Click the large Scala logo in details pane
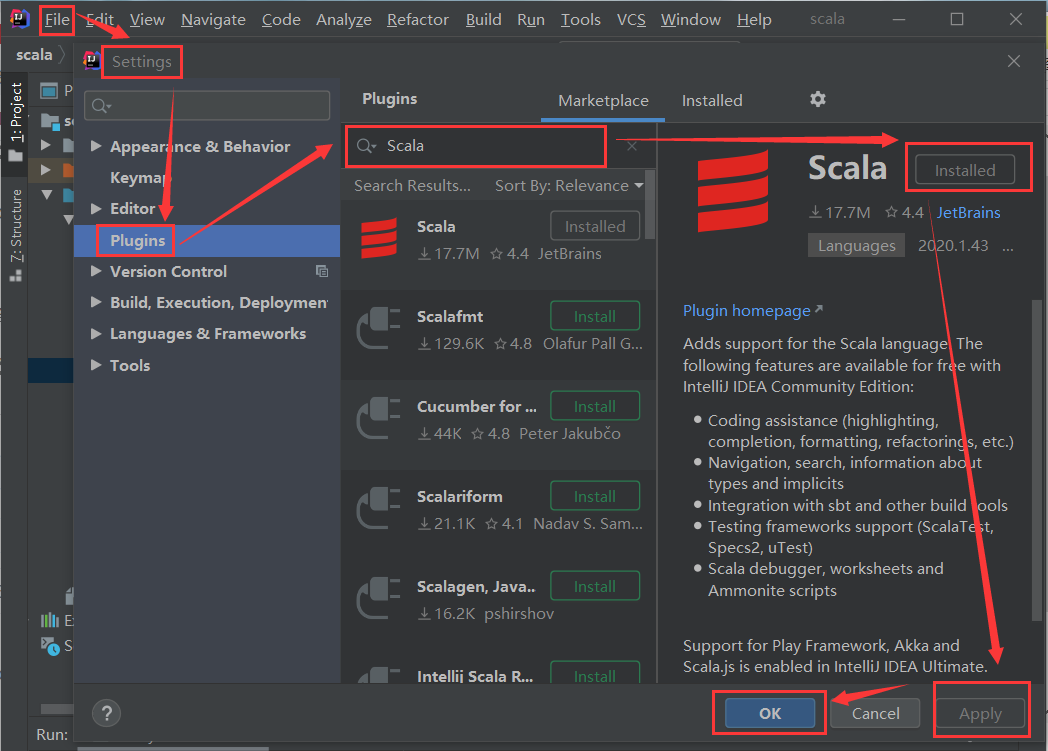The height and width of the screenshot is (751, 1048). click(733, 192)
